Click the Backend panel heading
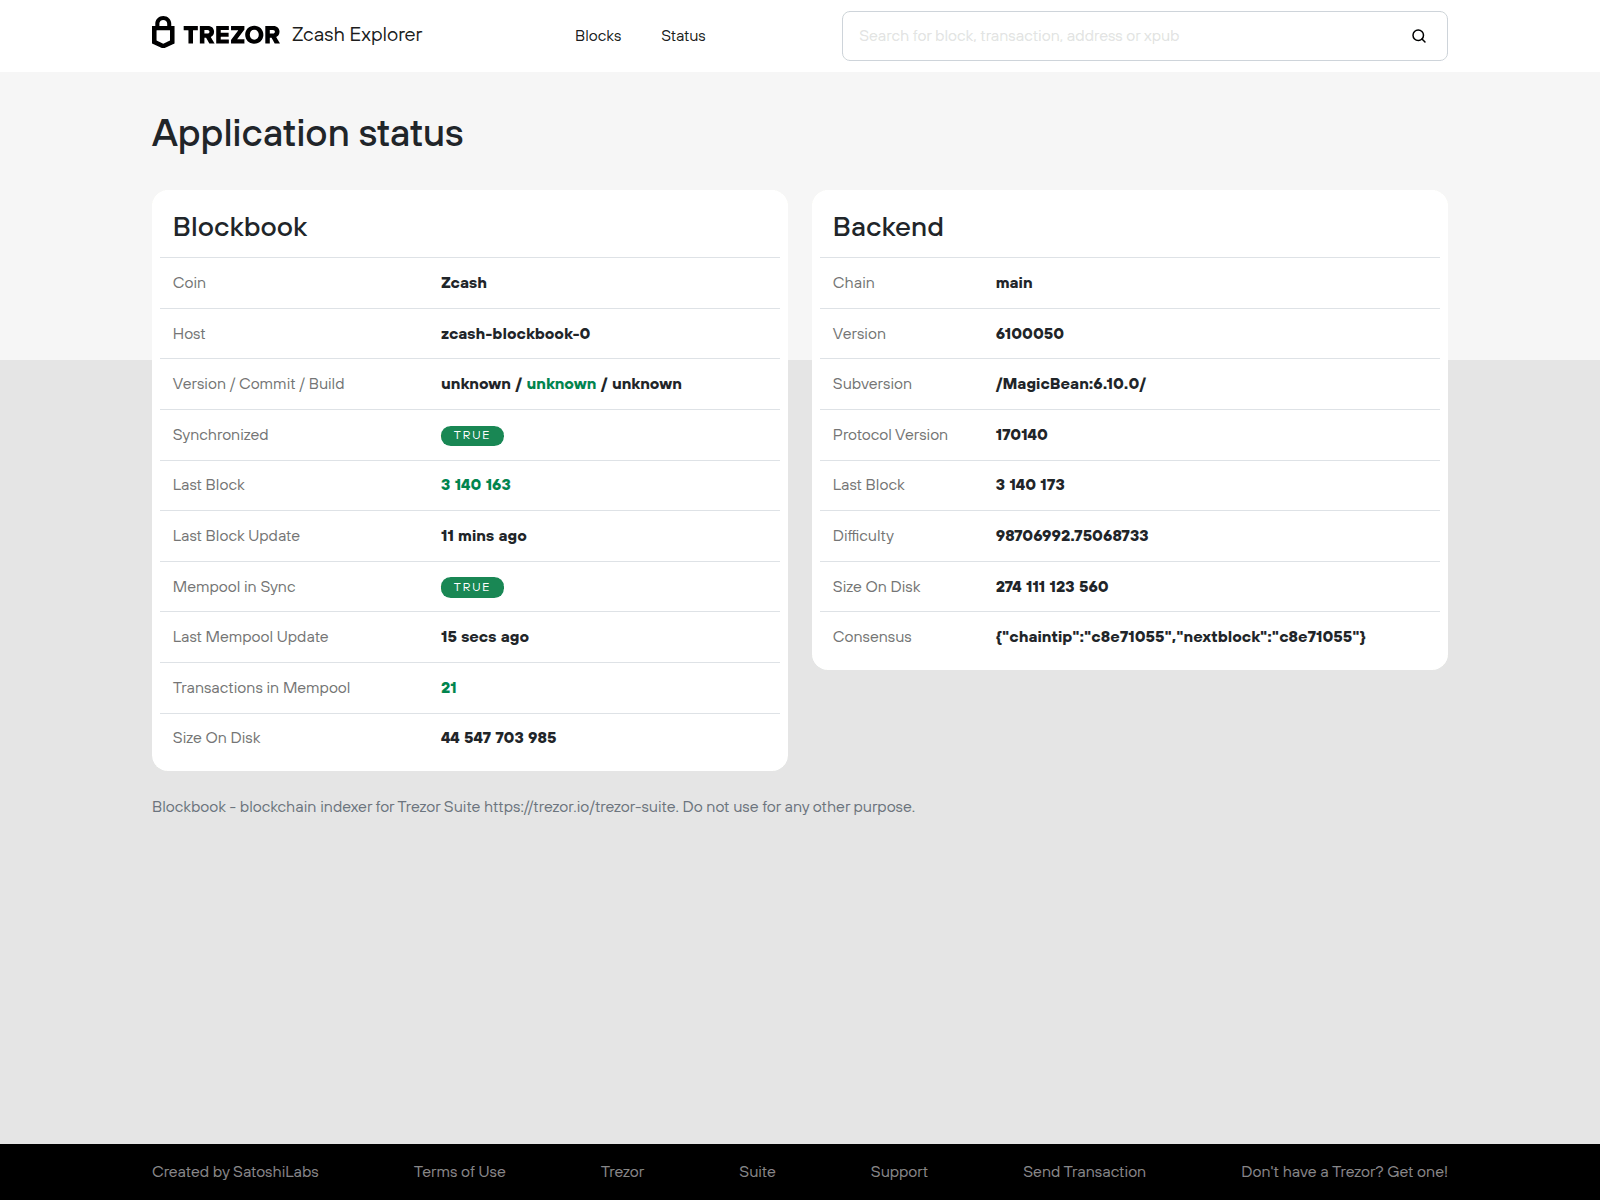The image size is (1600, 1200). coord(888,227)
